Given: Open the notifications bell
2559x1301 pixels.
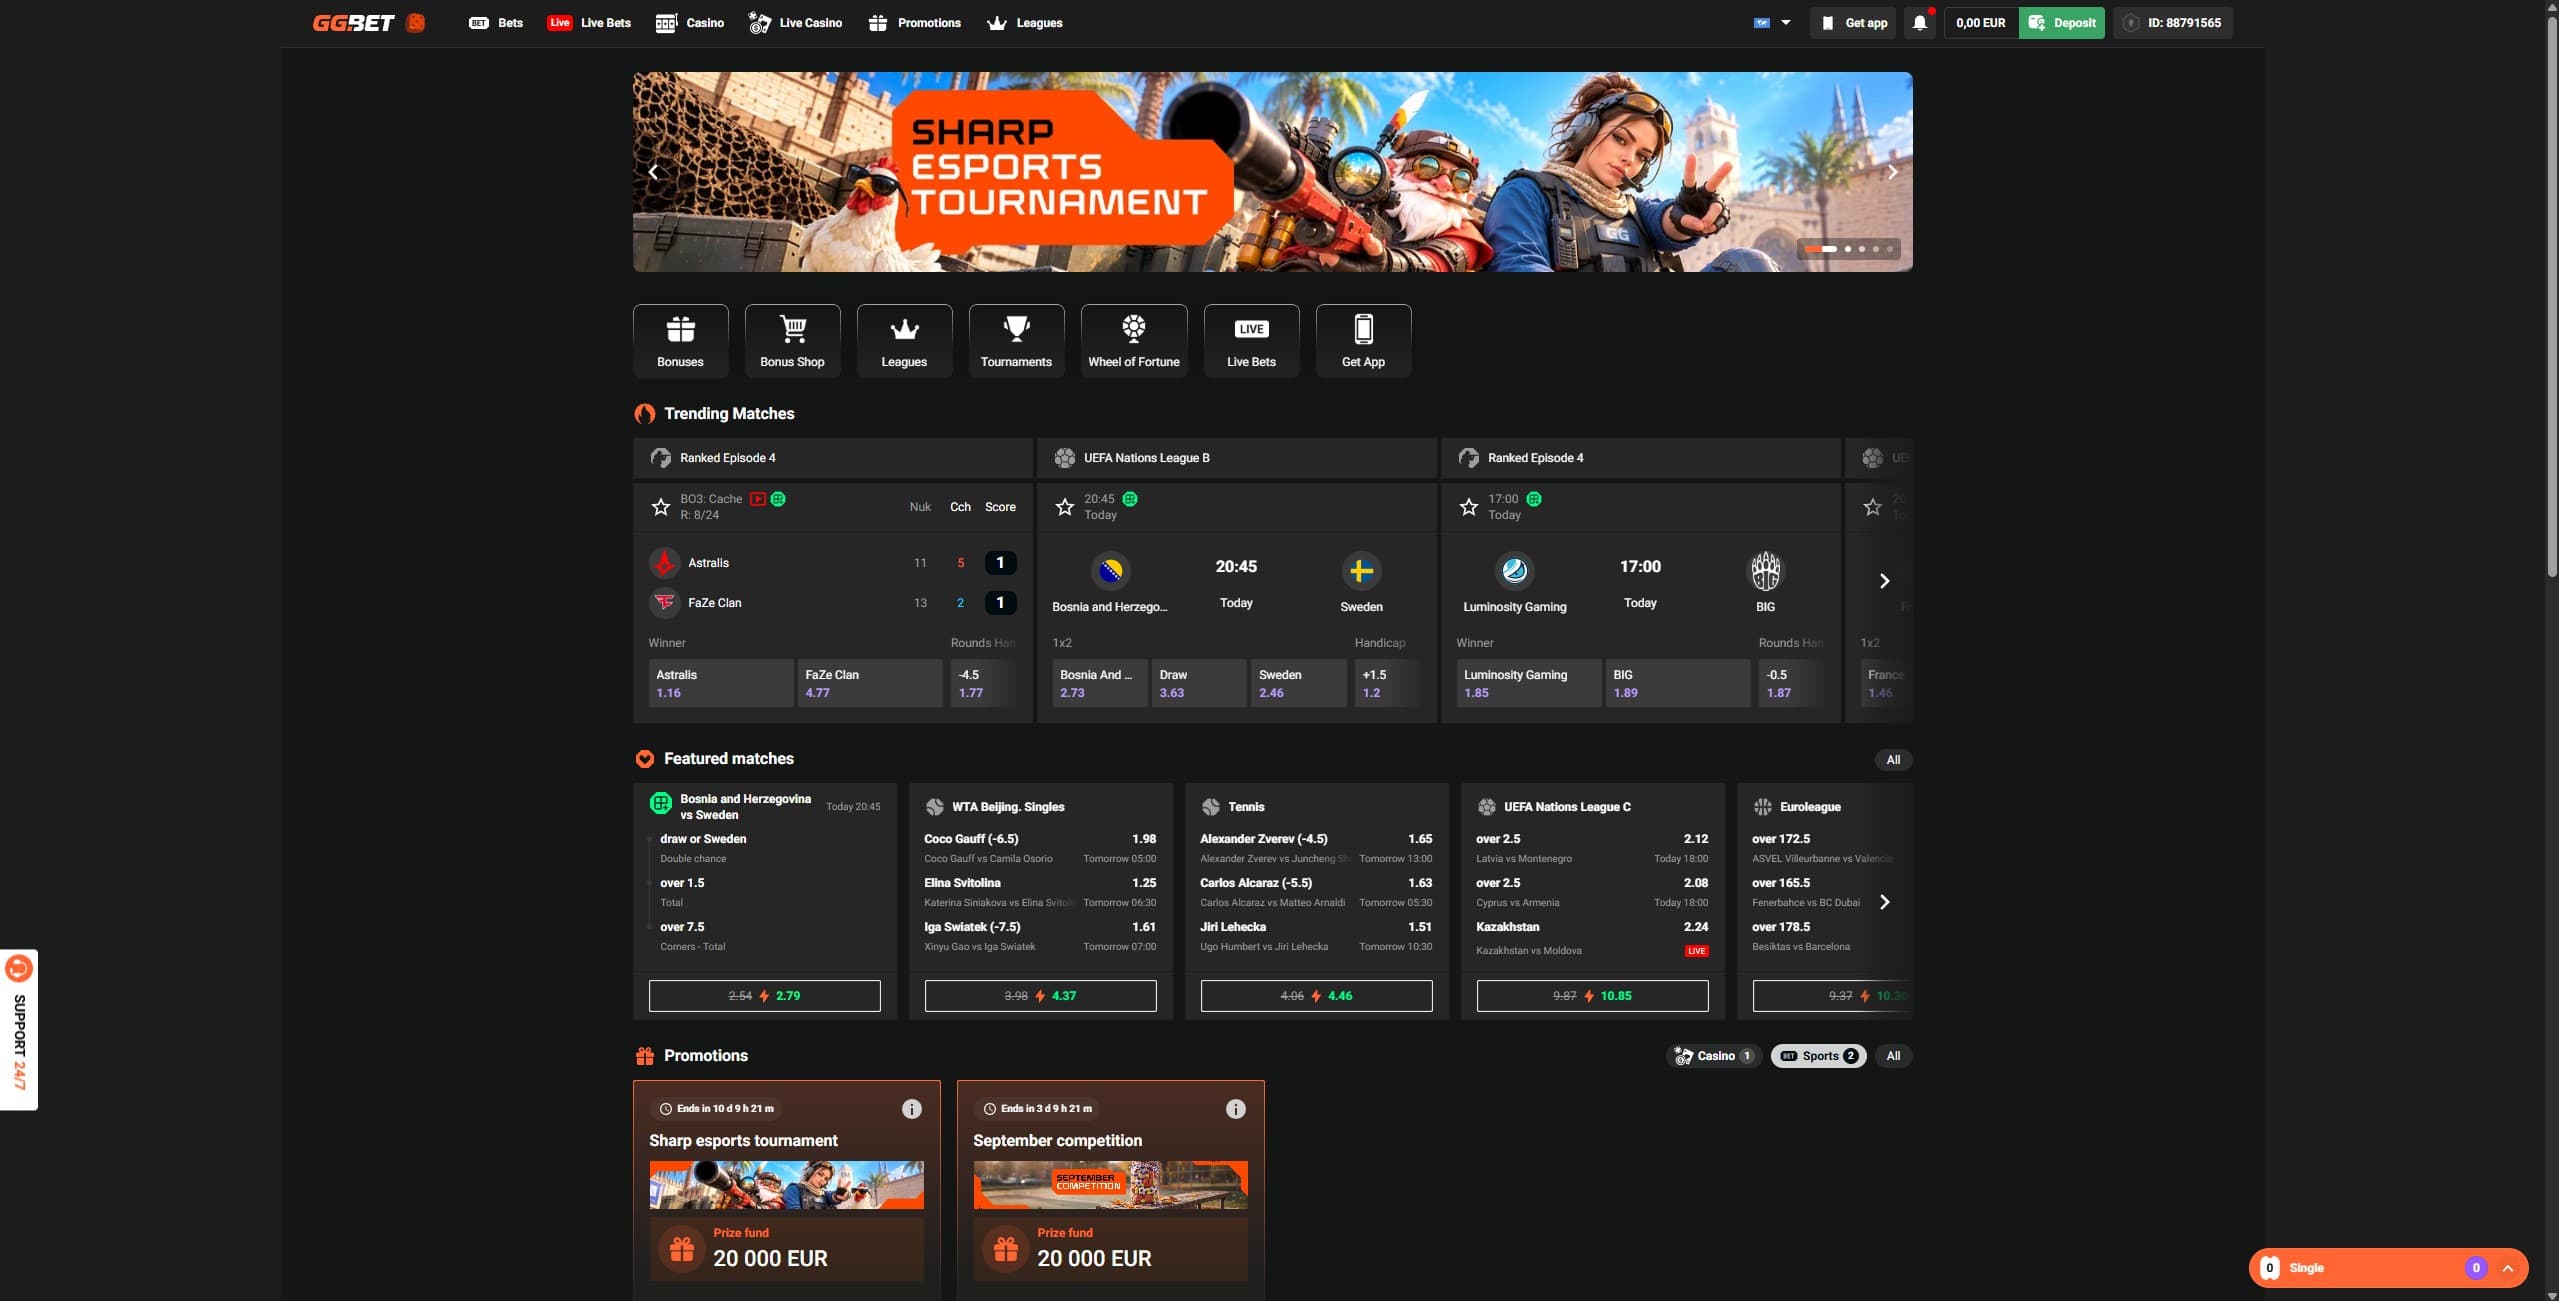Looking at the screenshot, I should (1919, 22).
